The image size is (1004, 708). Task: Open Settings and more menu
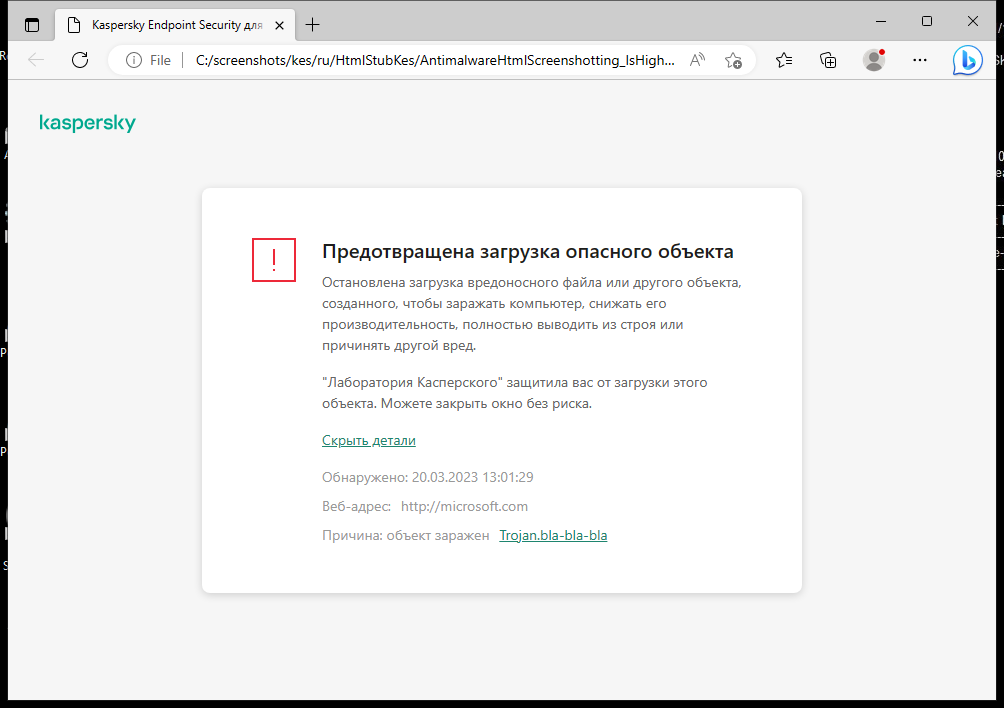(919, 60)
